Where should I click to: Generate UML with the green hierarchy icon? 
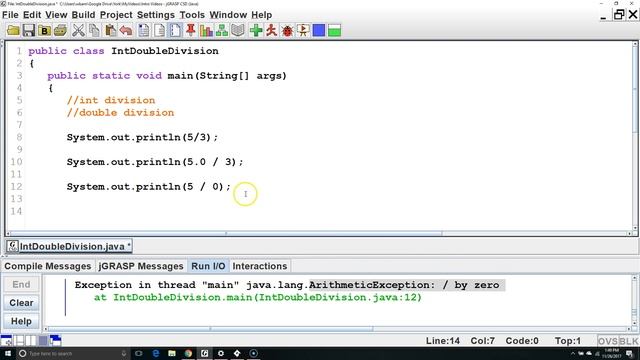click(222, 31)
